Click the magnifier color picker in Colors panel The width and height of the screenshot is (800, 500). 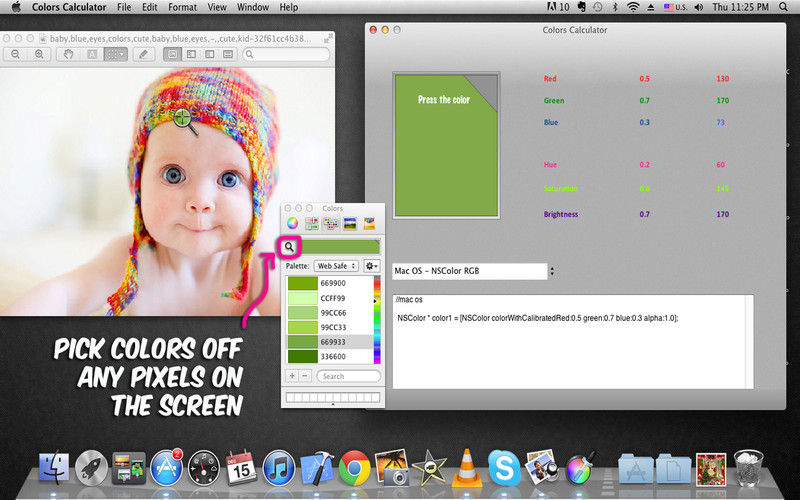pyautogui.click(x=288, y=246)
